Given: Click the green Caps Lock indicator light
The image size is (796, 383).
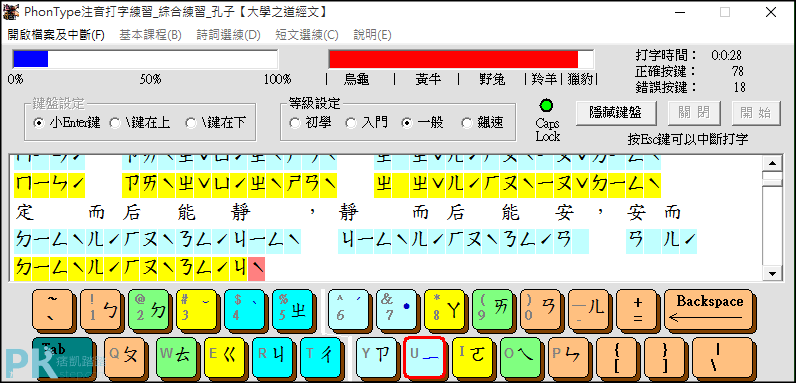Looking at the screenshot, I should click(x=547, y=106).
